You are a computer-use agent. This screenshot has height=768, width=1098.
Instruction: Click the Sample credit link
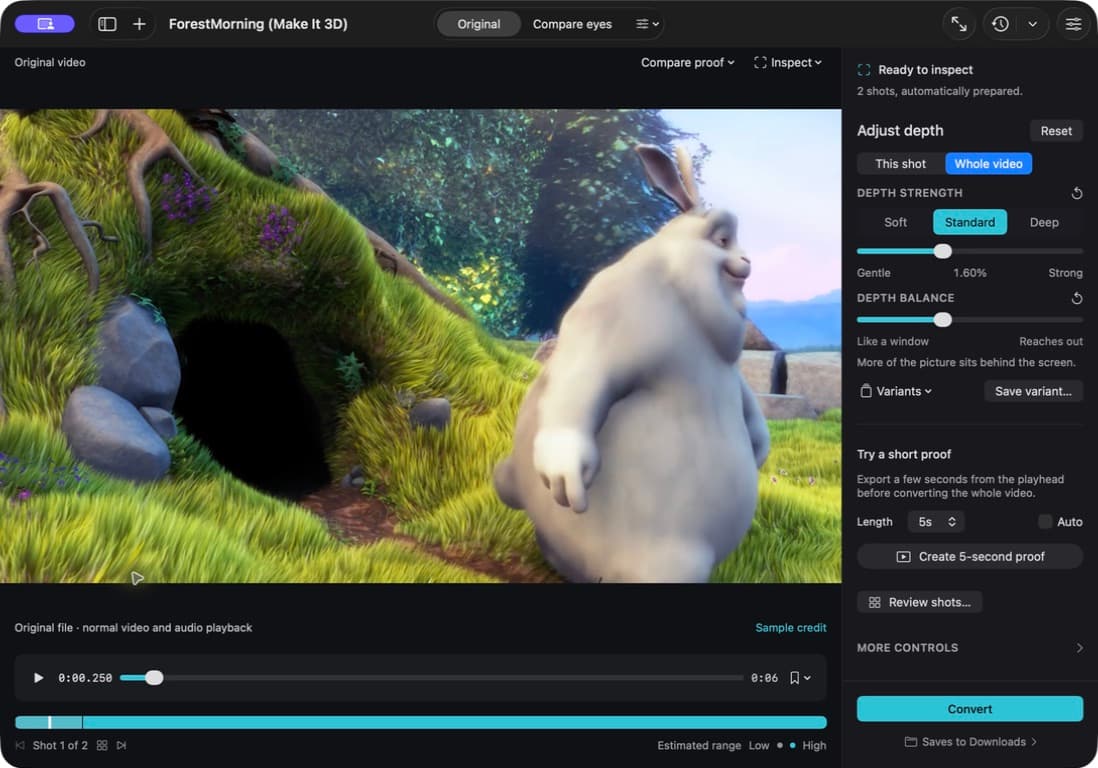click(x=791, y=627)
